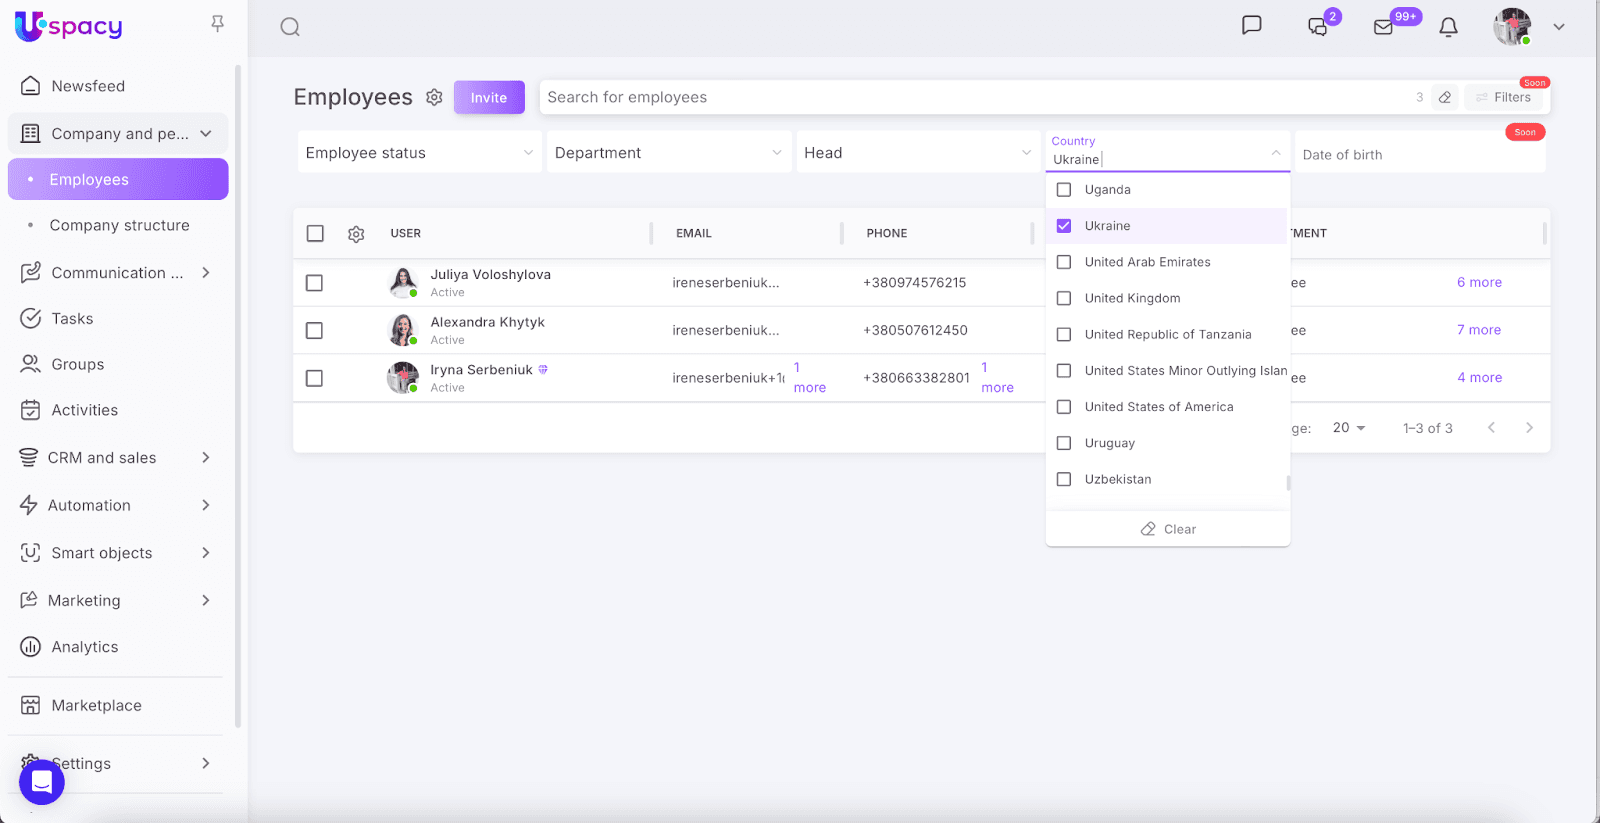Viewport: 1600px width, 823px height.
Task: Open the notifications bell
Action: [1448, 27]
